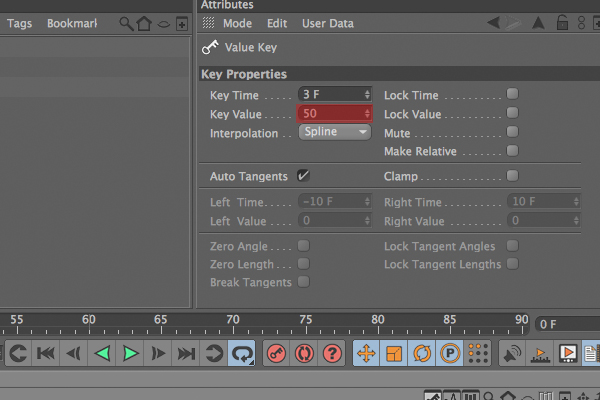Toggle the Scale keyframe orange icon
Screen dimensions: 600x400
tap(394, 353)
